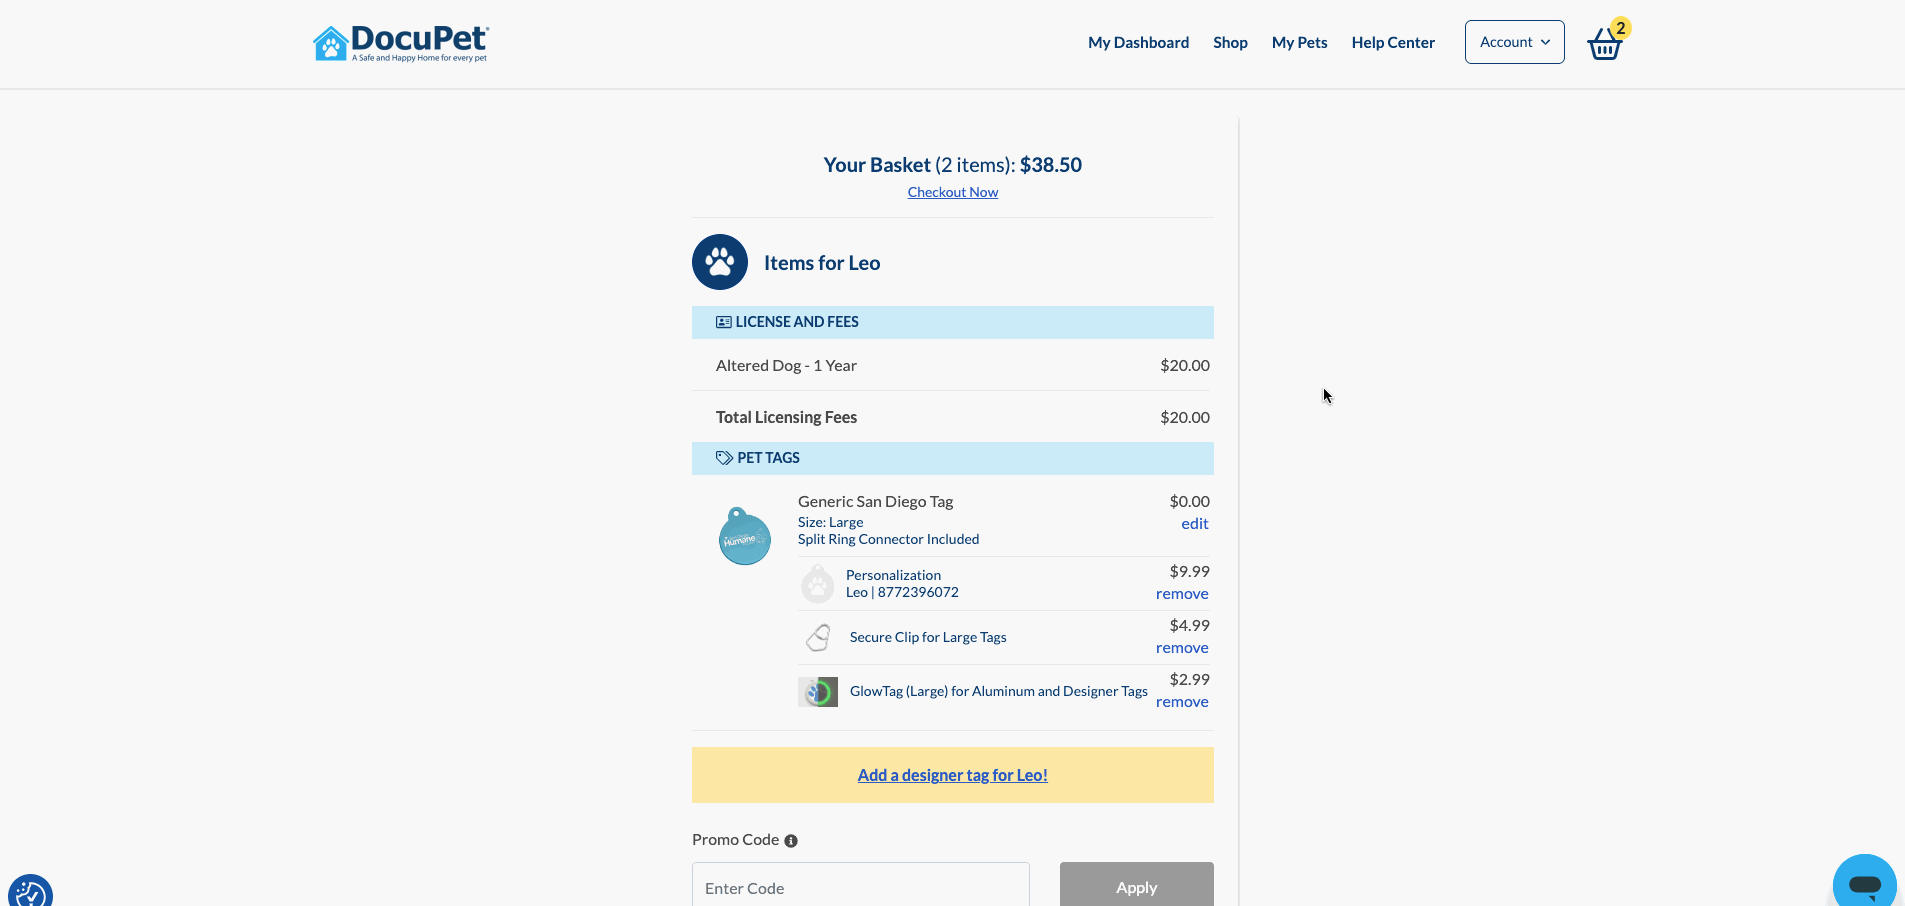Image resolution: width=1905 pixels, height=906 pixels.
Task: Click the LICENSE AND FEES header text
Action: click(x=797, y=322)
